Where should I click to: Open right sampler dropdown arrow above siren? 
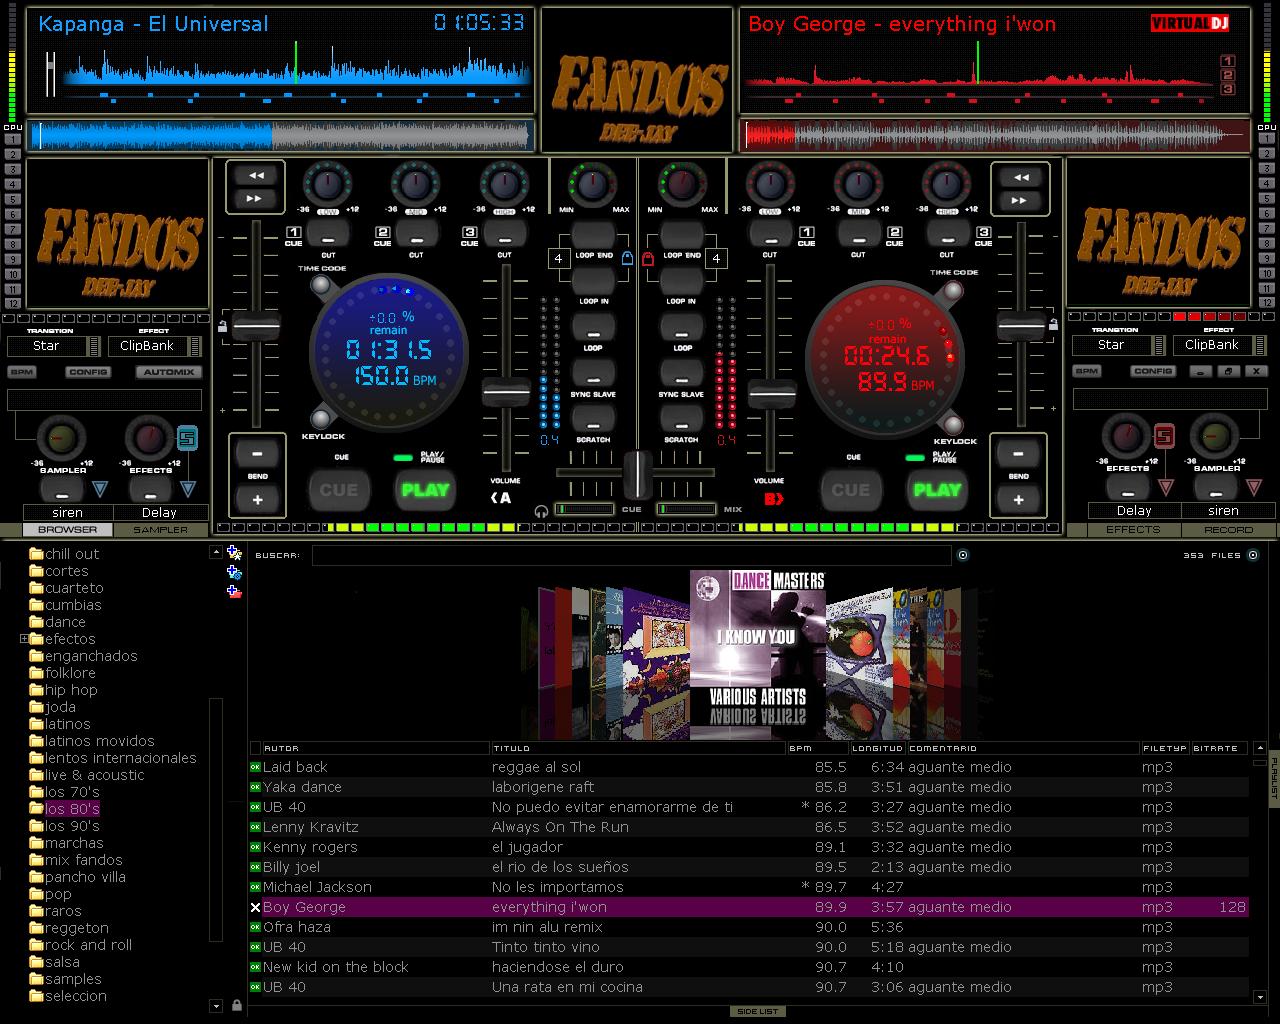coord(1254,488)
